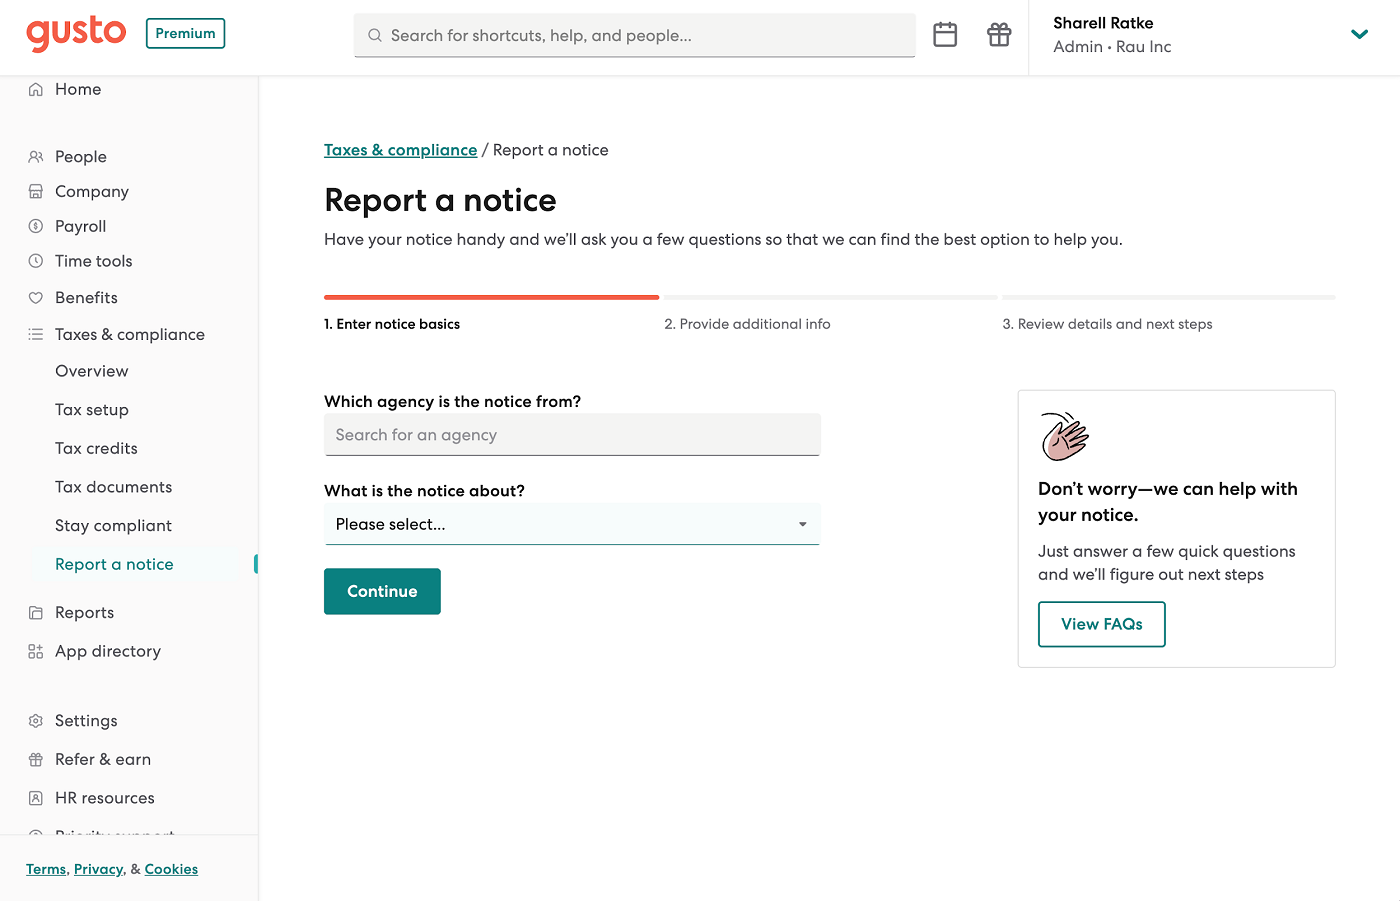This screenshot has height=901, width=1400.
Task: Click the search magnifier icon
Action: point(375,35)
